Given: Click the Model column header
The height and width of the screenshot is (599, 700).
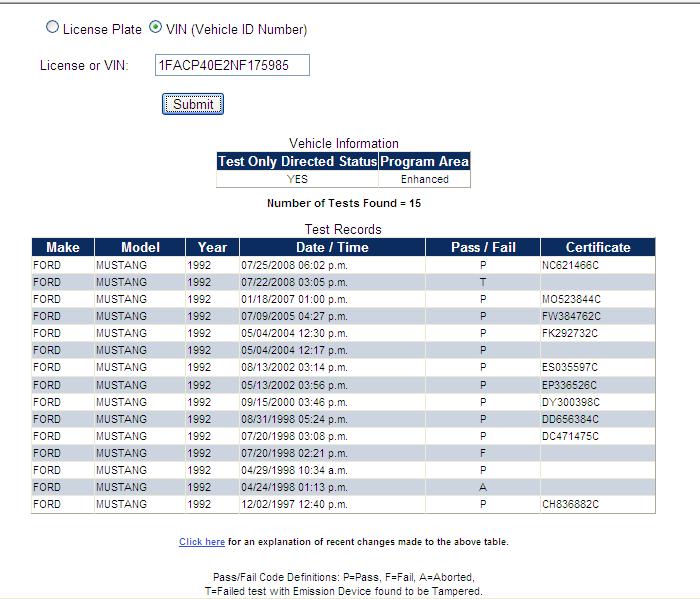Looking at the screenshot, I should coord(140,247).
